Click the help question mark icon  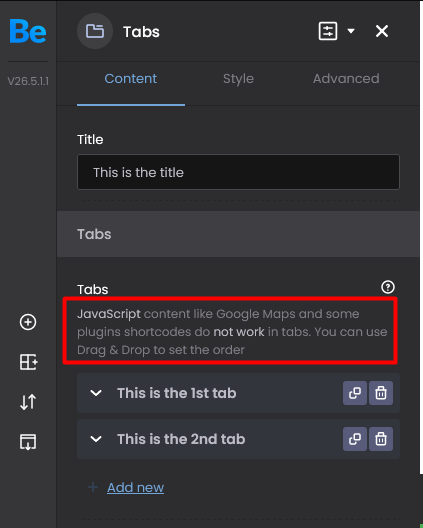click(x=388, y=287)
